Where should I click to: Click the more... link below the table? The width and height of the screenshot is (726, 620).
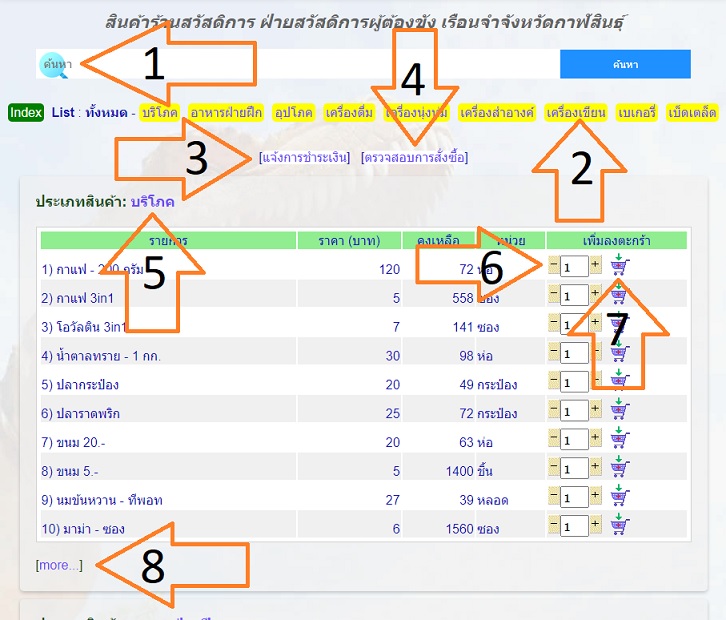(59, 565)
